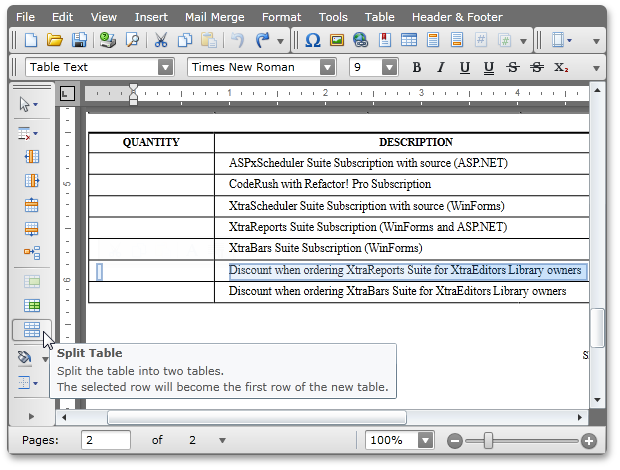Open the 100% zoom level dropdown
Viewport: 620px width, 470px height.
[x=425, y=440]
